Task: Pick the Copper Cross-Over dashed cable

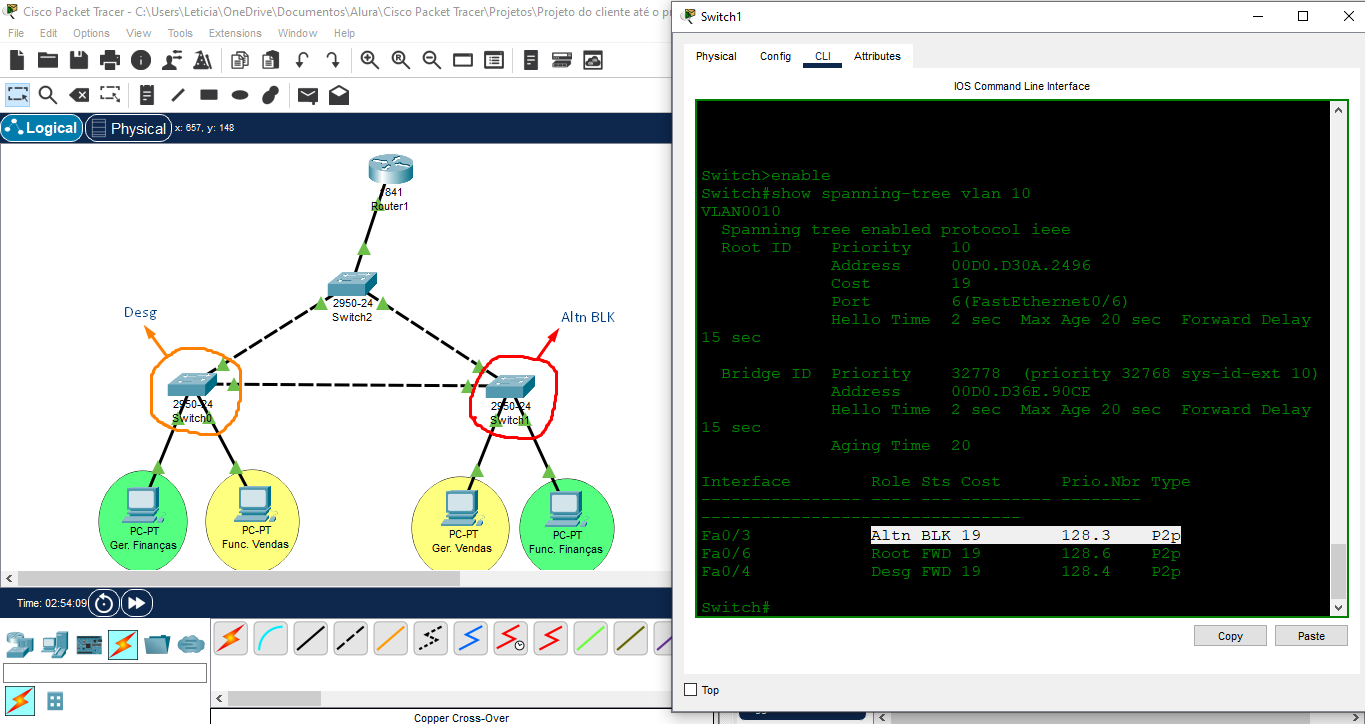Action: 350,638
